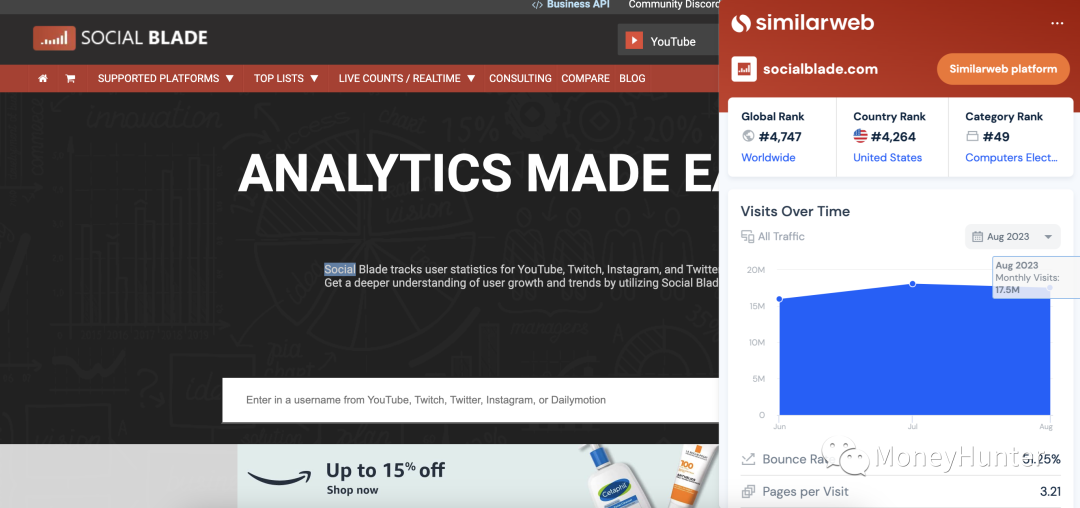Expand the Top Lists dropdown

[x=286, y=78]
